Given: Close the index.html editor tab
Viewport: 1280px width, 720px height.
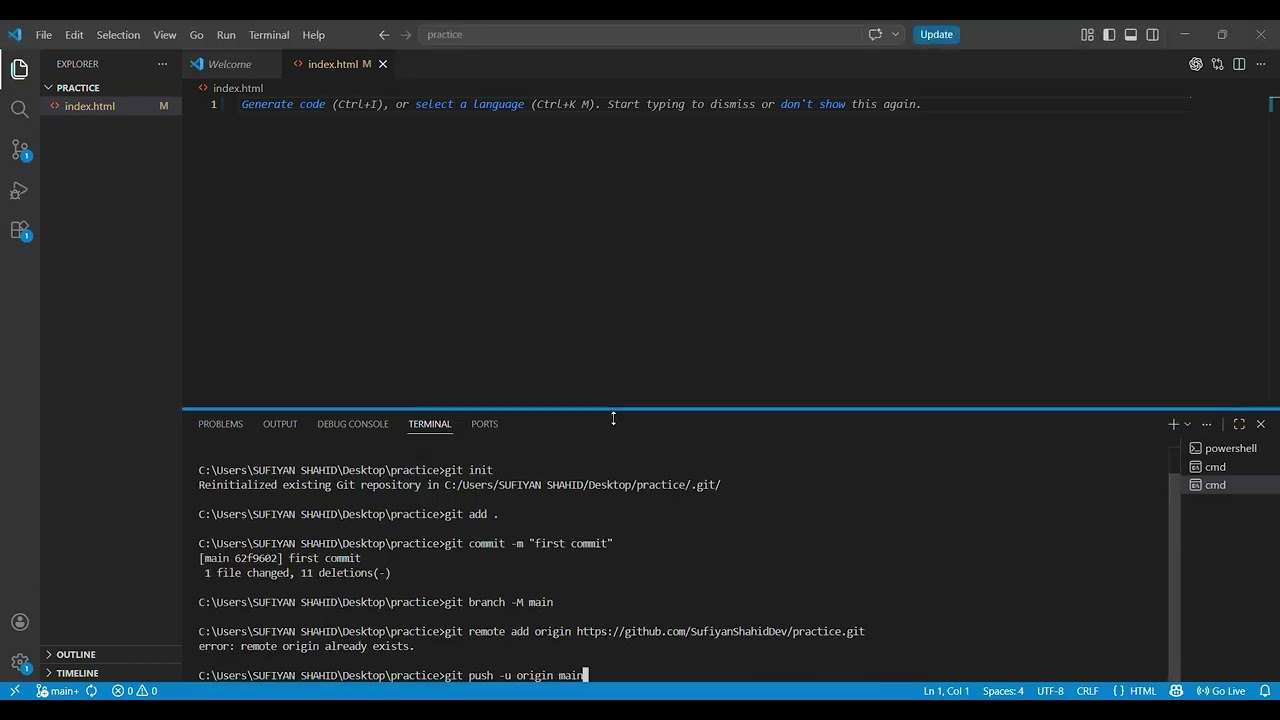Looking at the screenshot, I should coord(382,64).
